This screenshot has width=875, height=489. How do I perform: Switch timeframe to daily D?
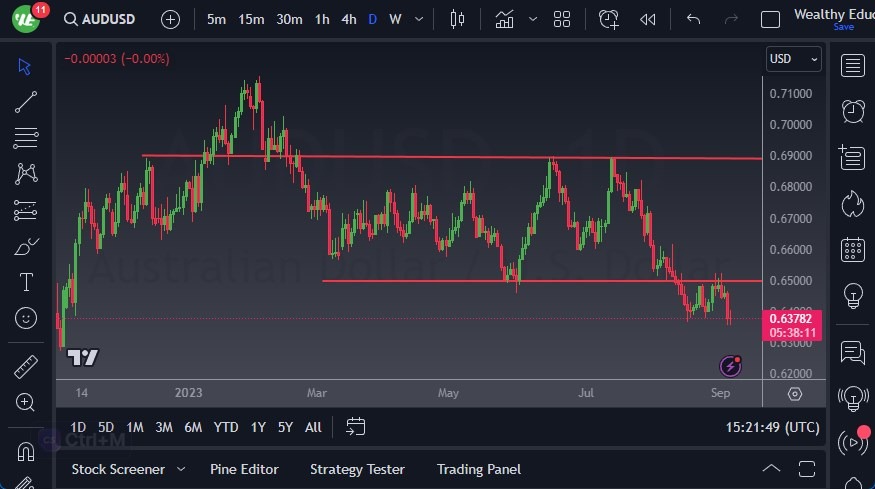(x=372, y=19)
